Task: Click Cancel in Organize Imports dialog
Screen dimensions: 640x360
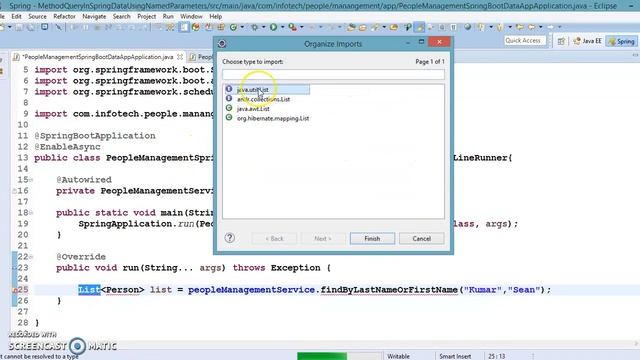Action: coord(421,238)
